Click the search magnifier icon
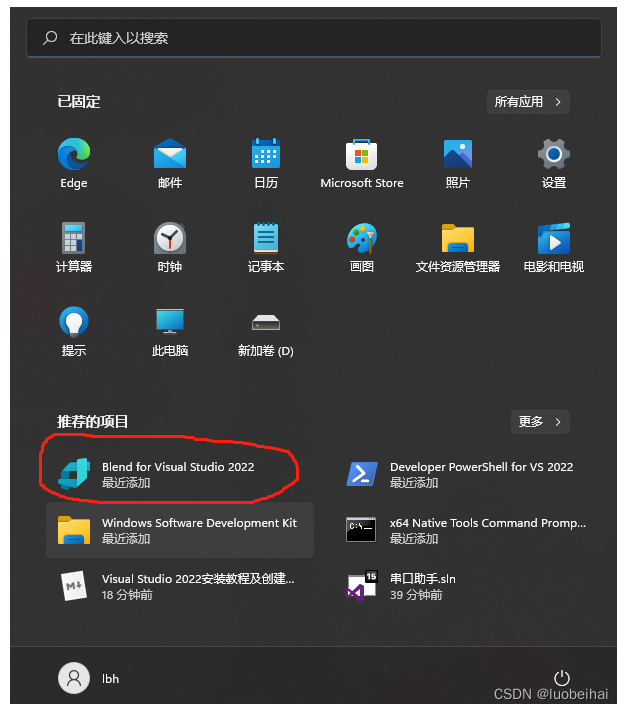624x710 pixels. tap(50, 38)
